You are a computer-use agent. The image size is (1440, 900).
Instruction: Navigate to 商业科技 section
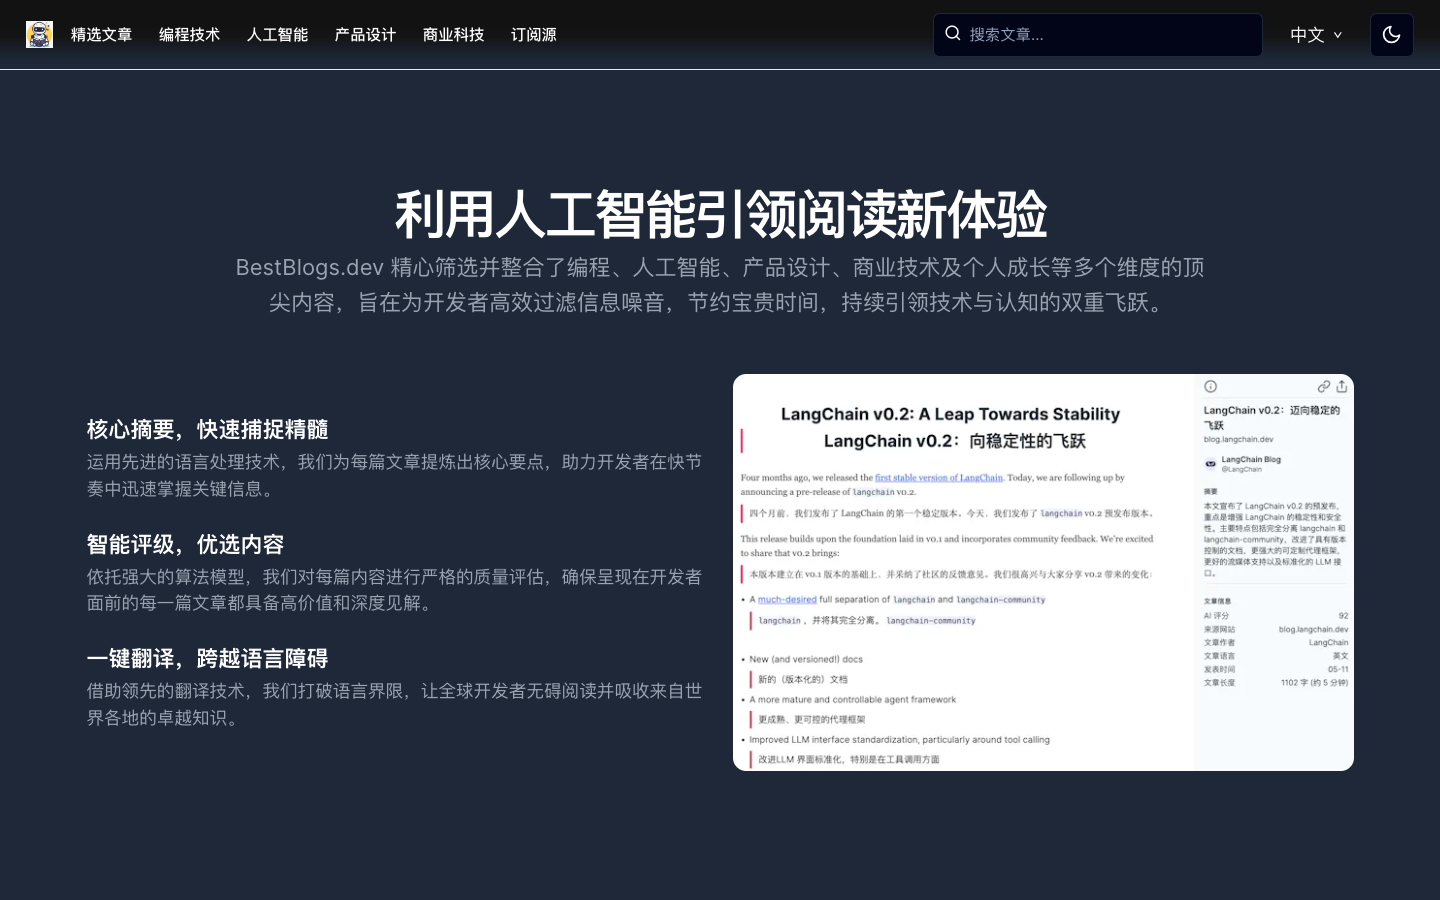(453, 35)
